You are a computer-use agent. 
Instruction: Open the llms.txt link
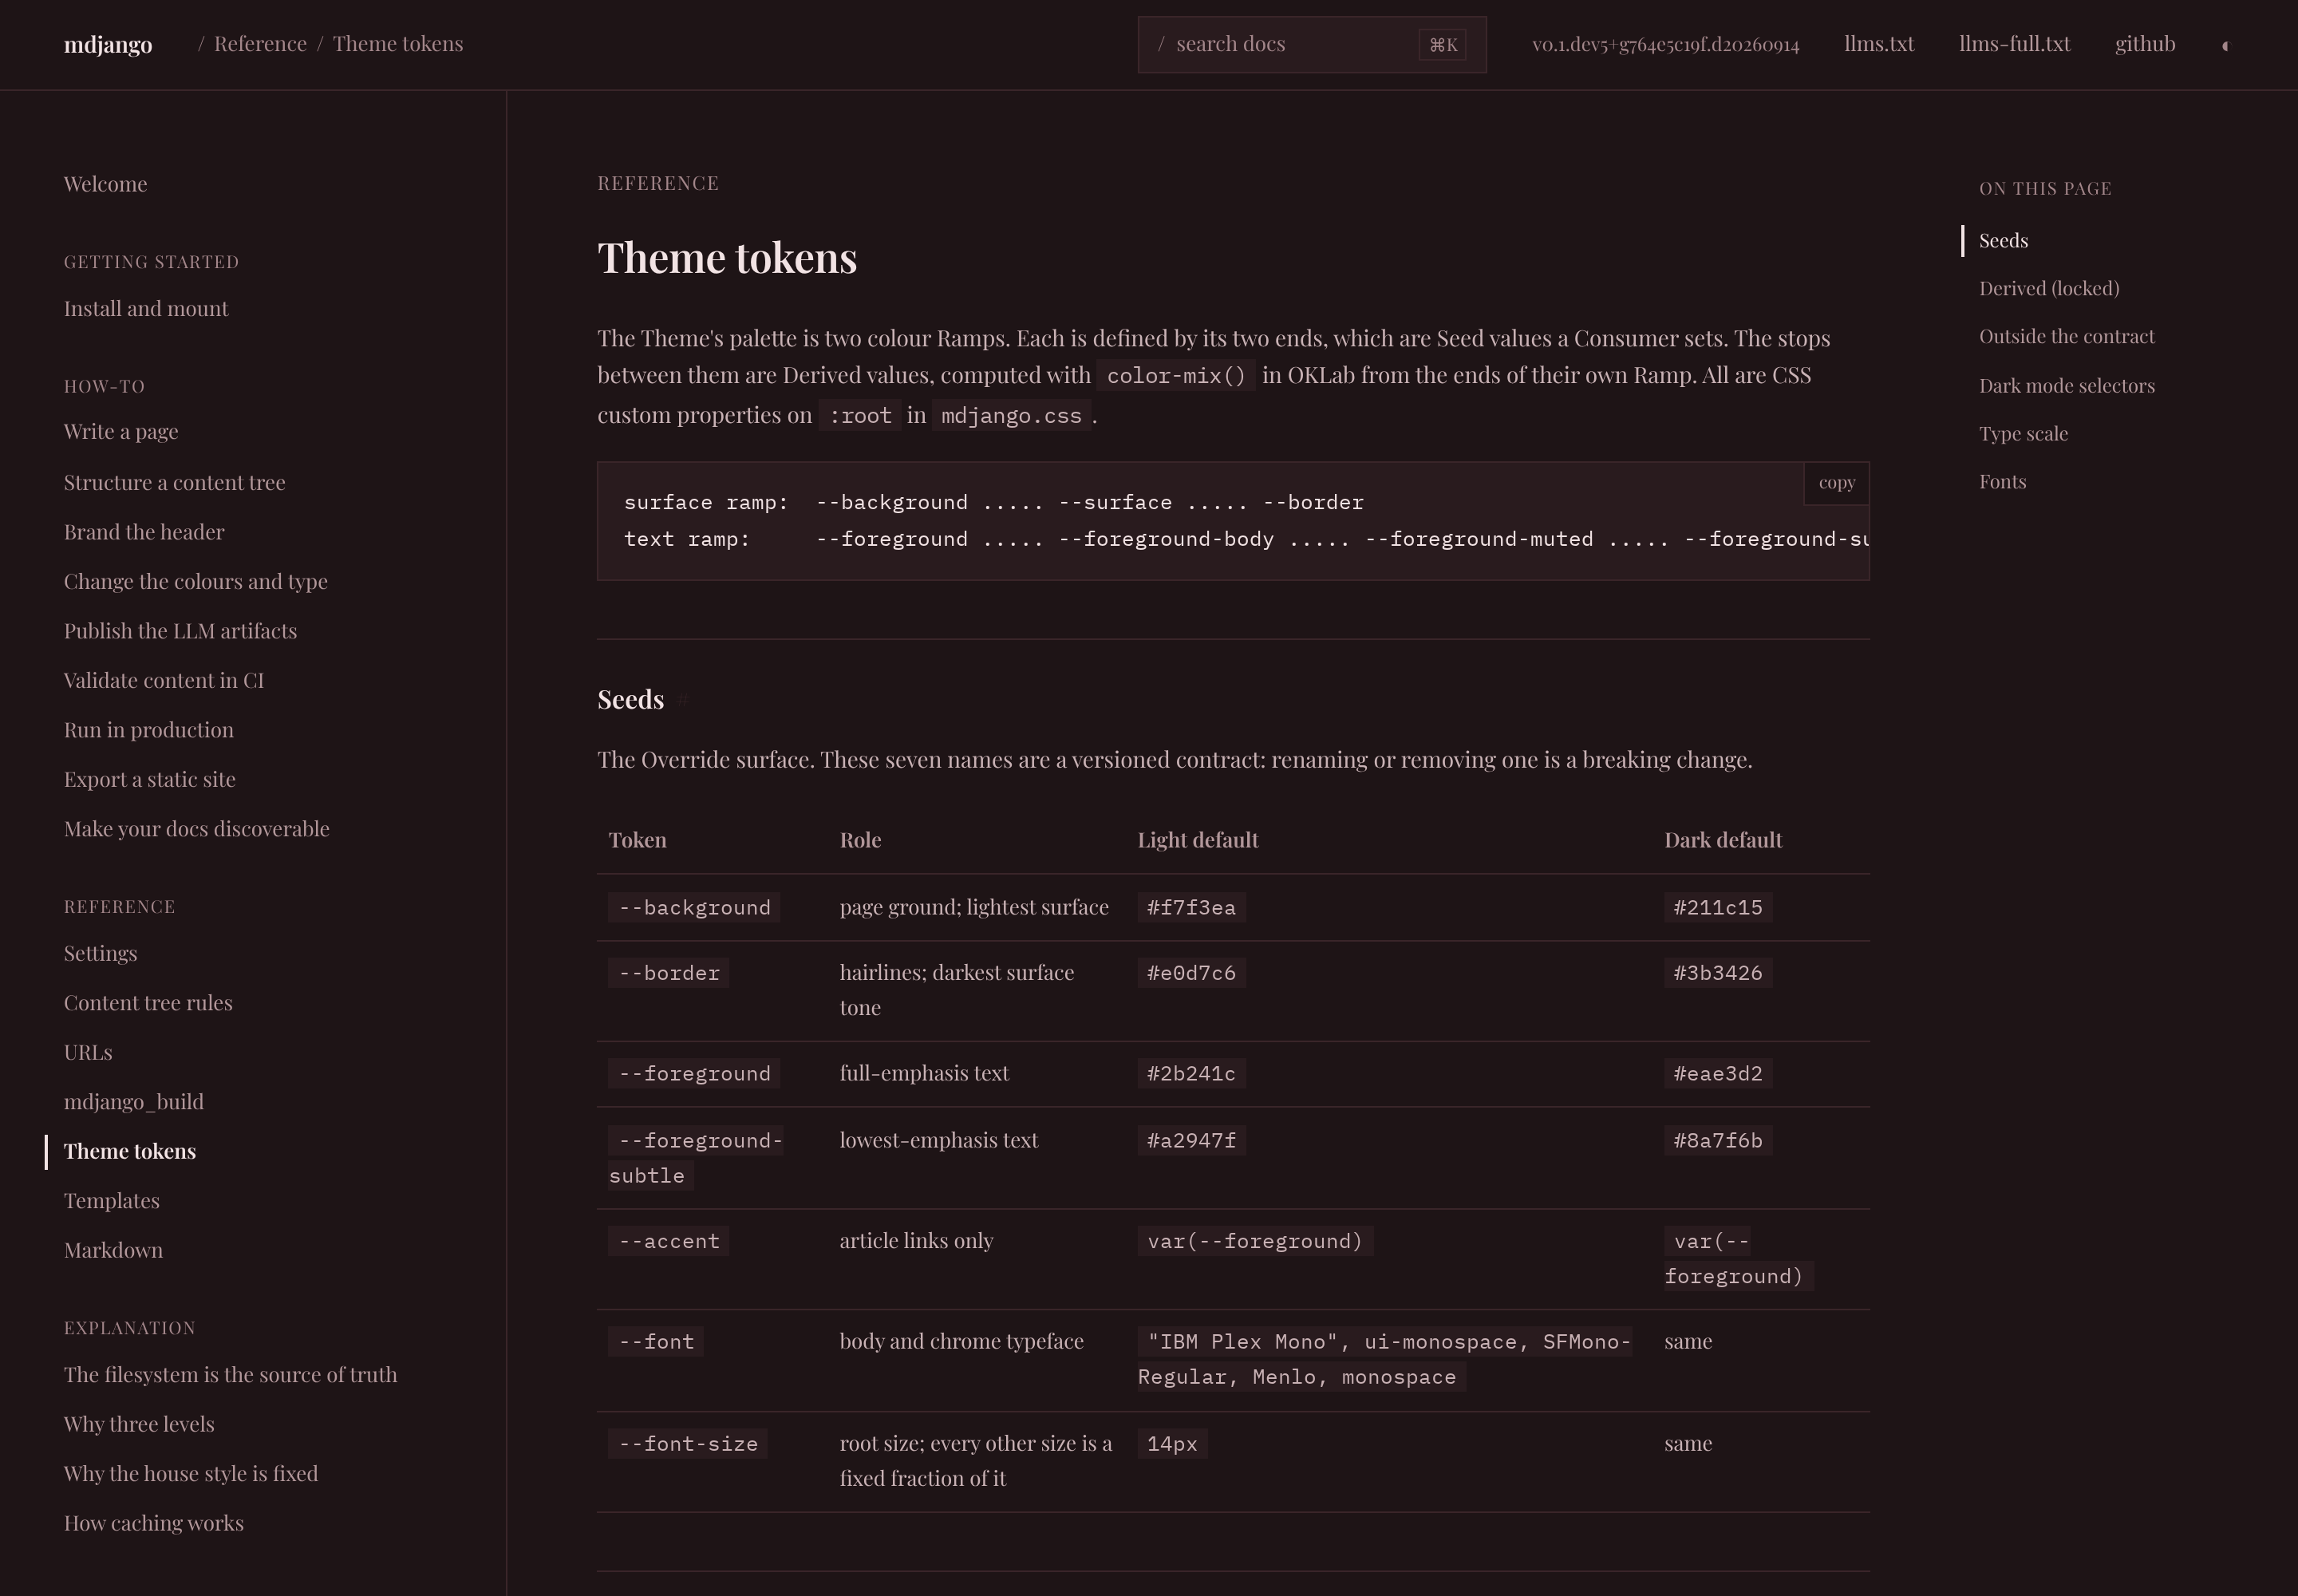[1879, 44]
